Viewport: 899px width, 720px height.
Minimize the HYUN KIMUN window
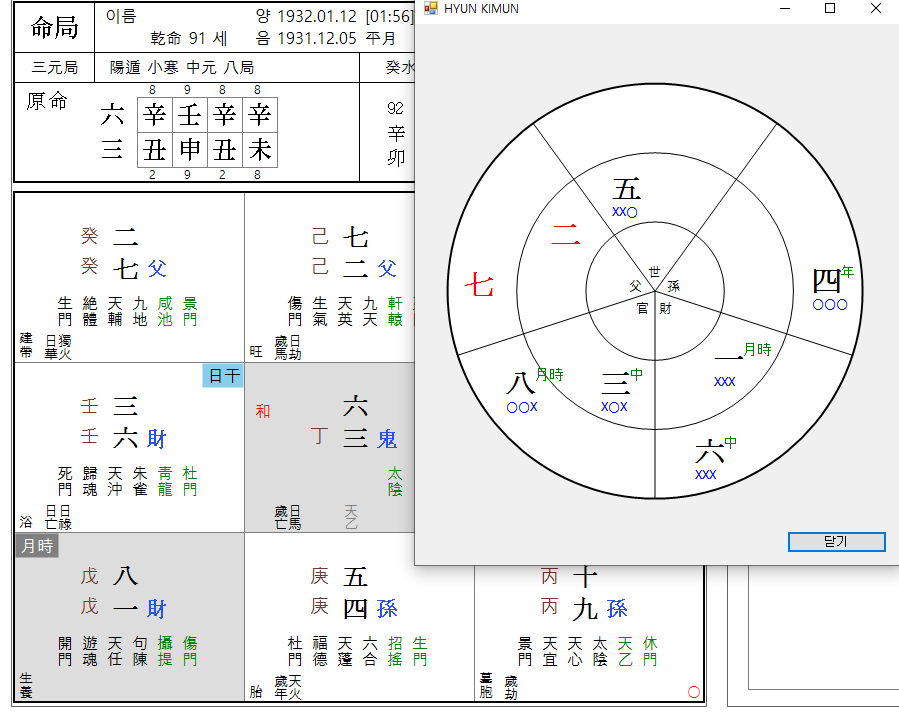pyautogui.click(x=785, y=8)
